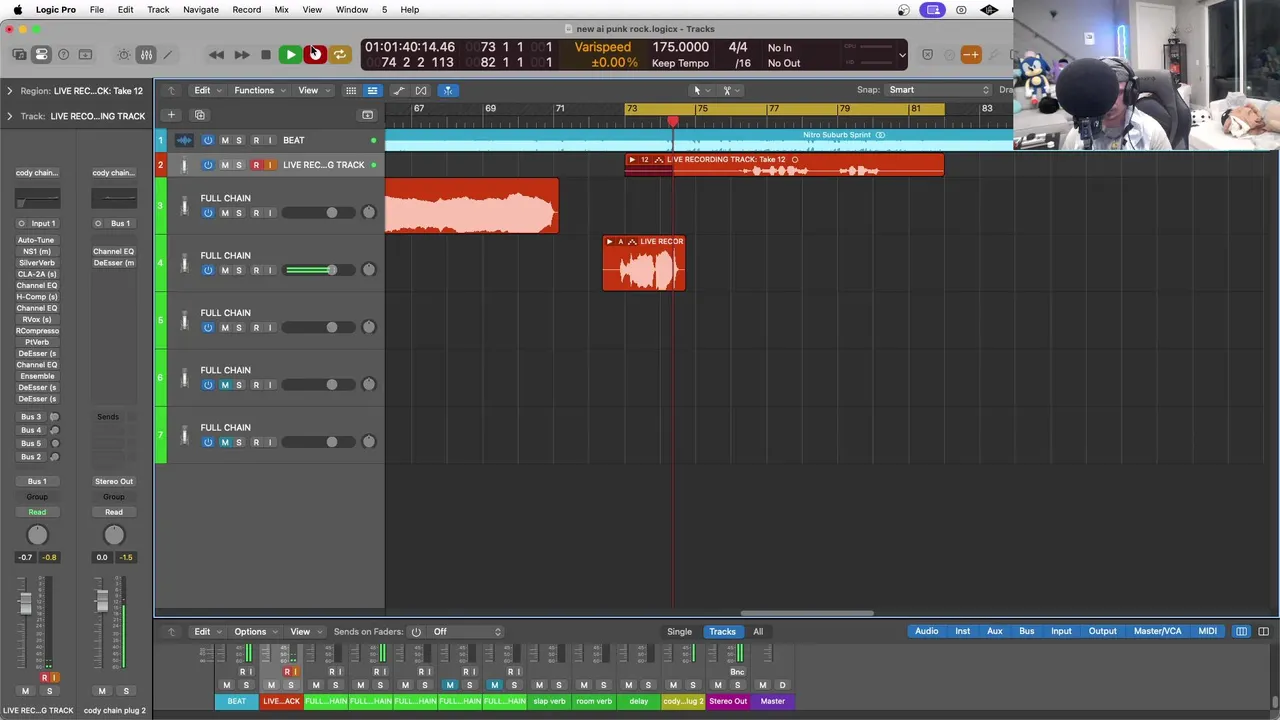Open the Pointer left-click tool menu
The width and height of the screenshot is (1280, 720).
[701, 90]
